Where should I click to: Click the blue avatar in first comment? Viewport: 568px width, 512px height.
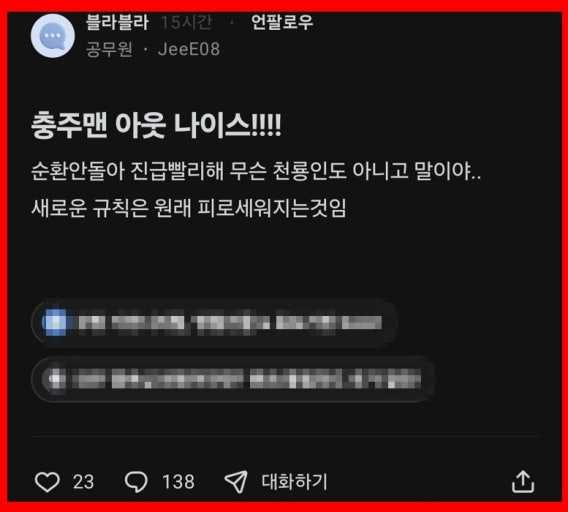(x=55, y=322)
